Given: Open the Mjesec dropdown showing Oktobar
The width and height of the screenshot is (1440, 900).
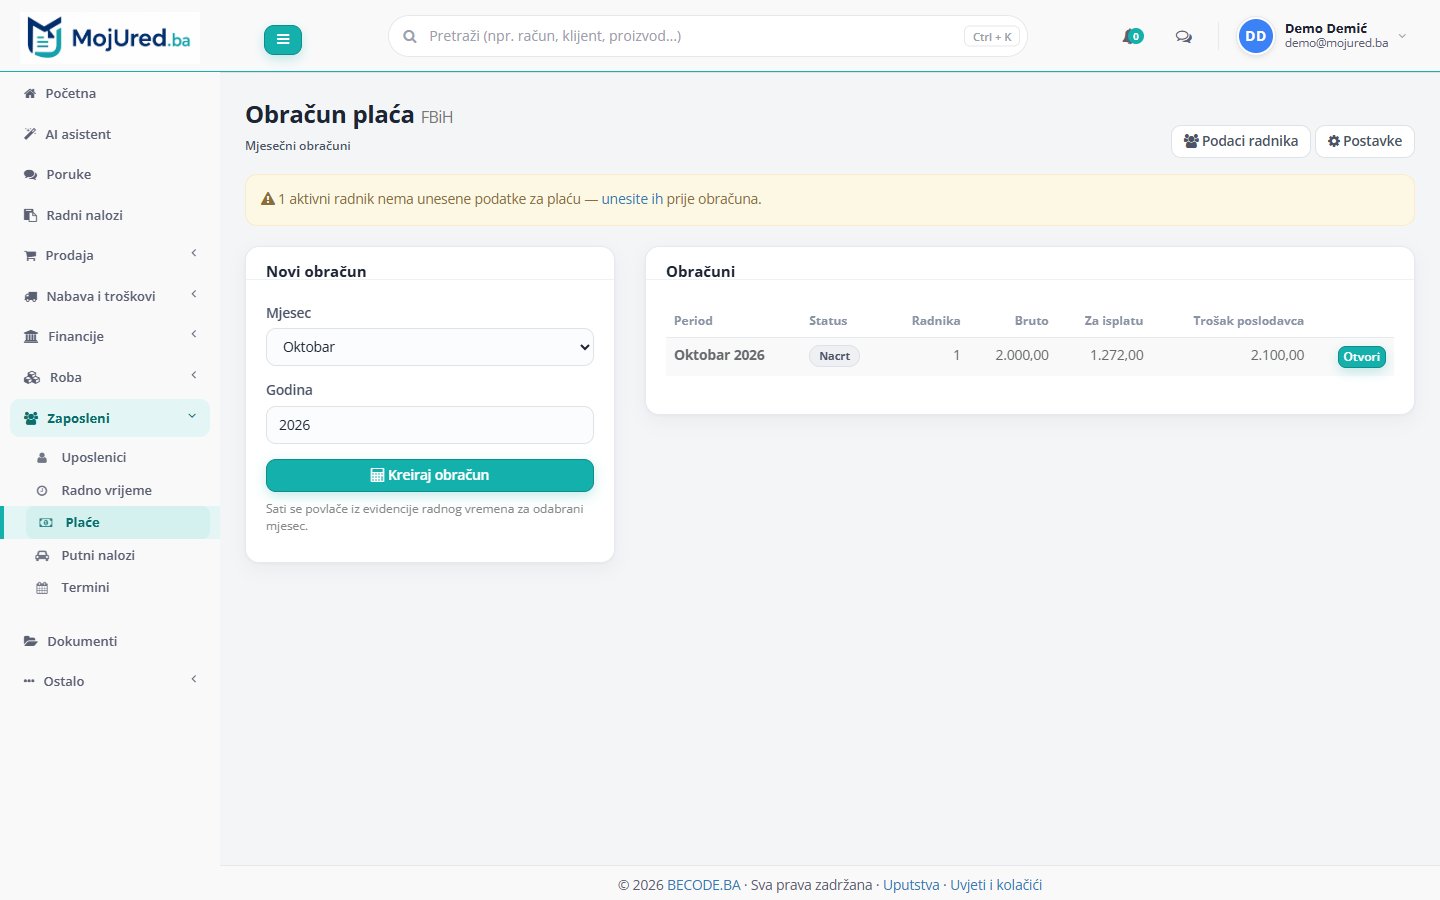Looking at the screenshot, I should pyautogui.click(x=430, y=347).
